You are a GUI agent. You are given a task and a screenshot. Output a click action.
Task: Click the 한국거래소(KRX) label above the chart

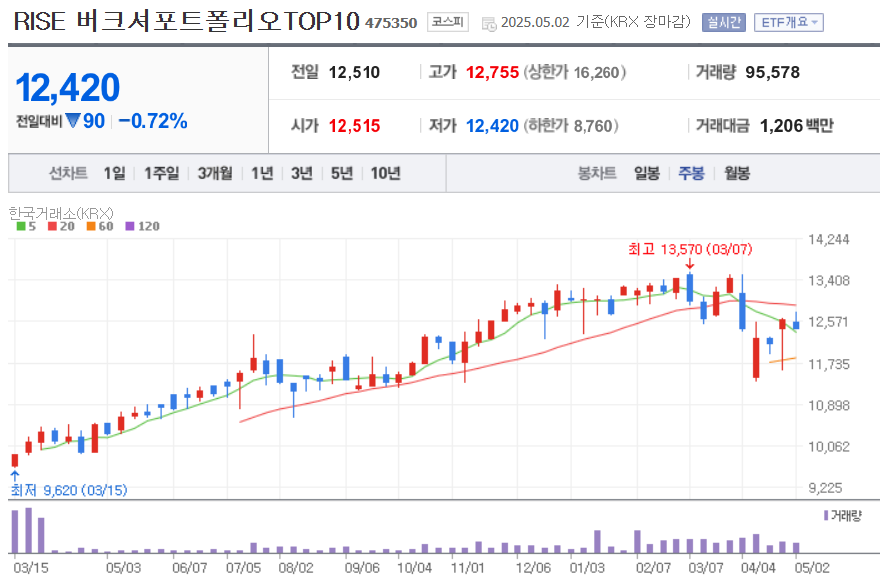[61, 213]
